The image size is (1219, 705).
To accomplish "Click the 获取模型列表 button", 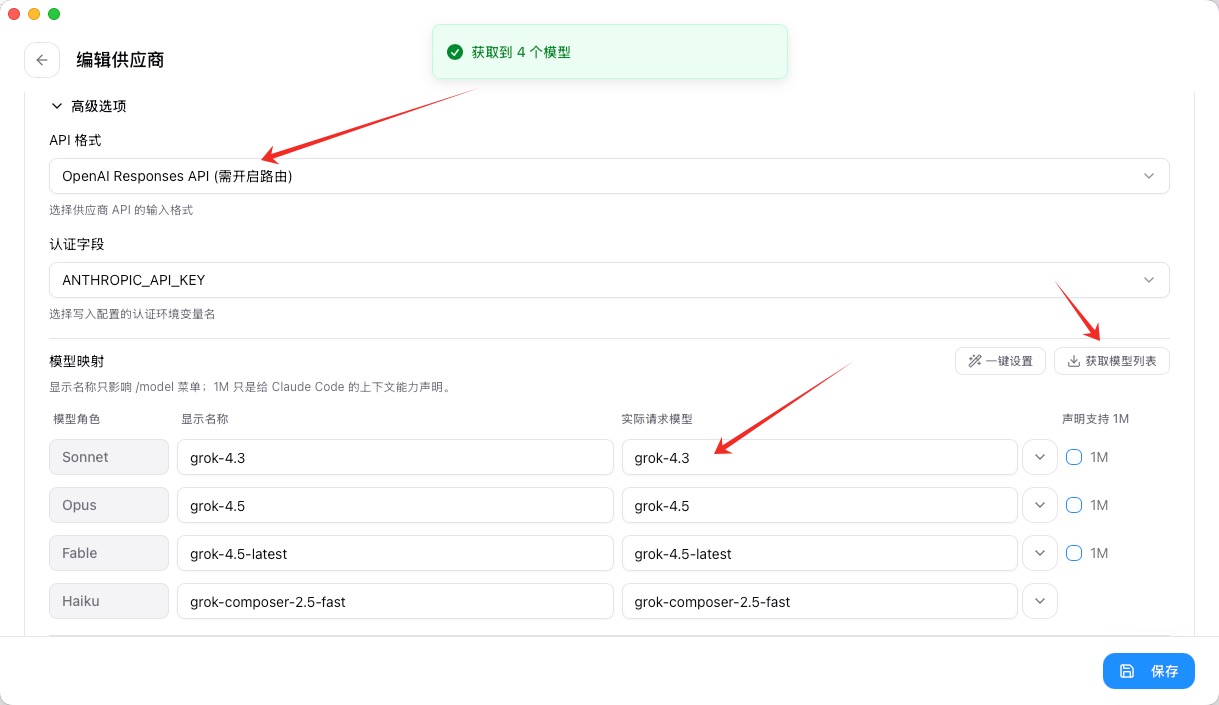I will coord(1112,361).
